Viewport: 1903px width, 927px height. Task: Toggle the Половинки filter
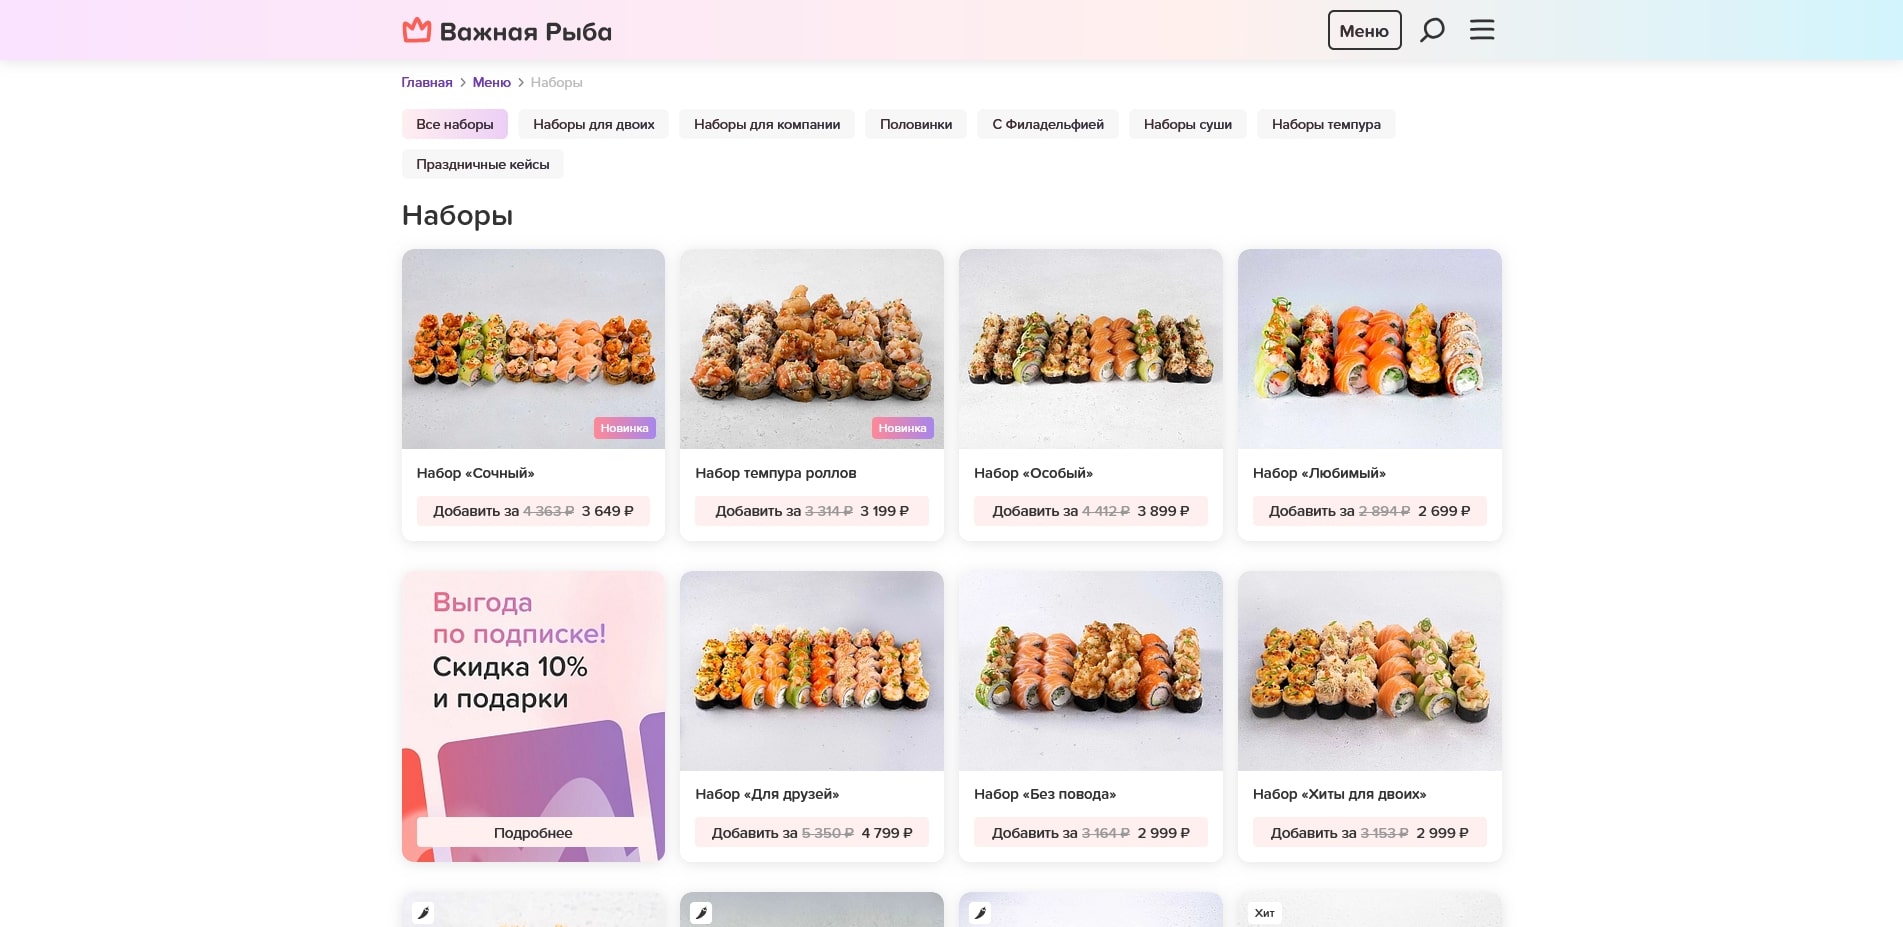pos(915,124)
